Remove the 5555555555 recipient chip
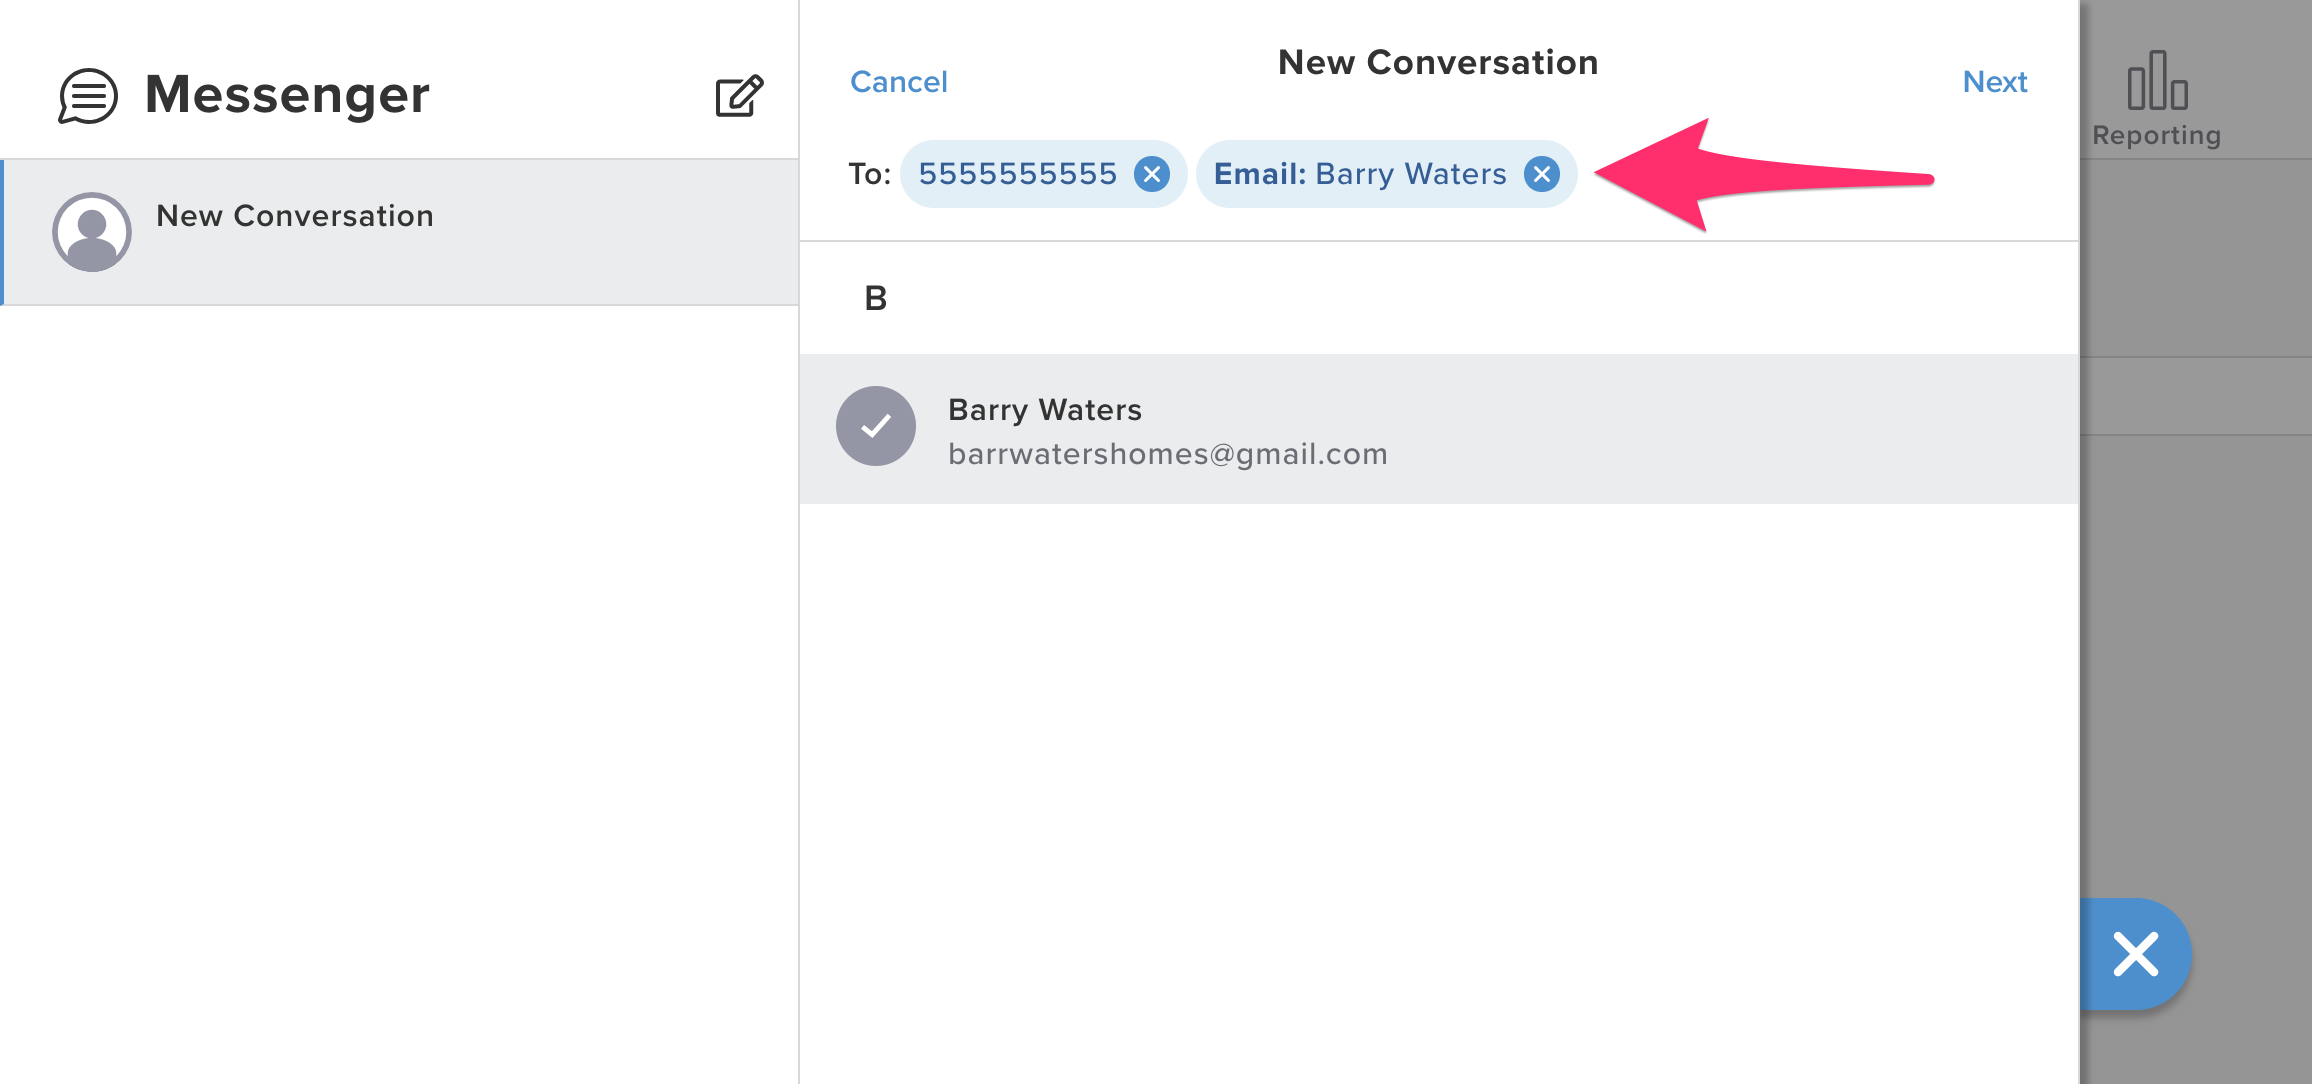The image size is (2312, 1084). click(x=1152, y=174)
